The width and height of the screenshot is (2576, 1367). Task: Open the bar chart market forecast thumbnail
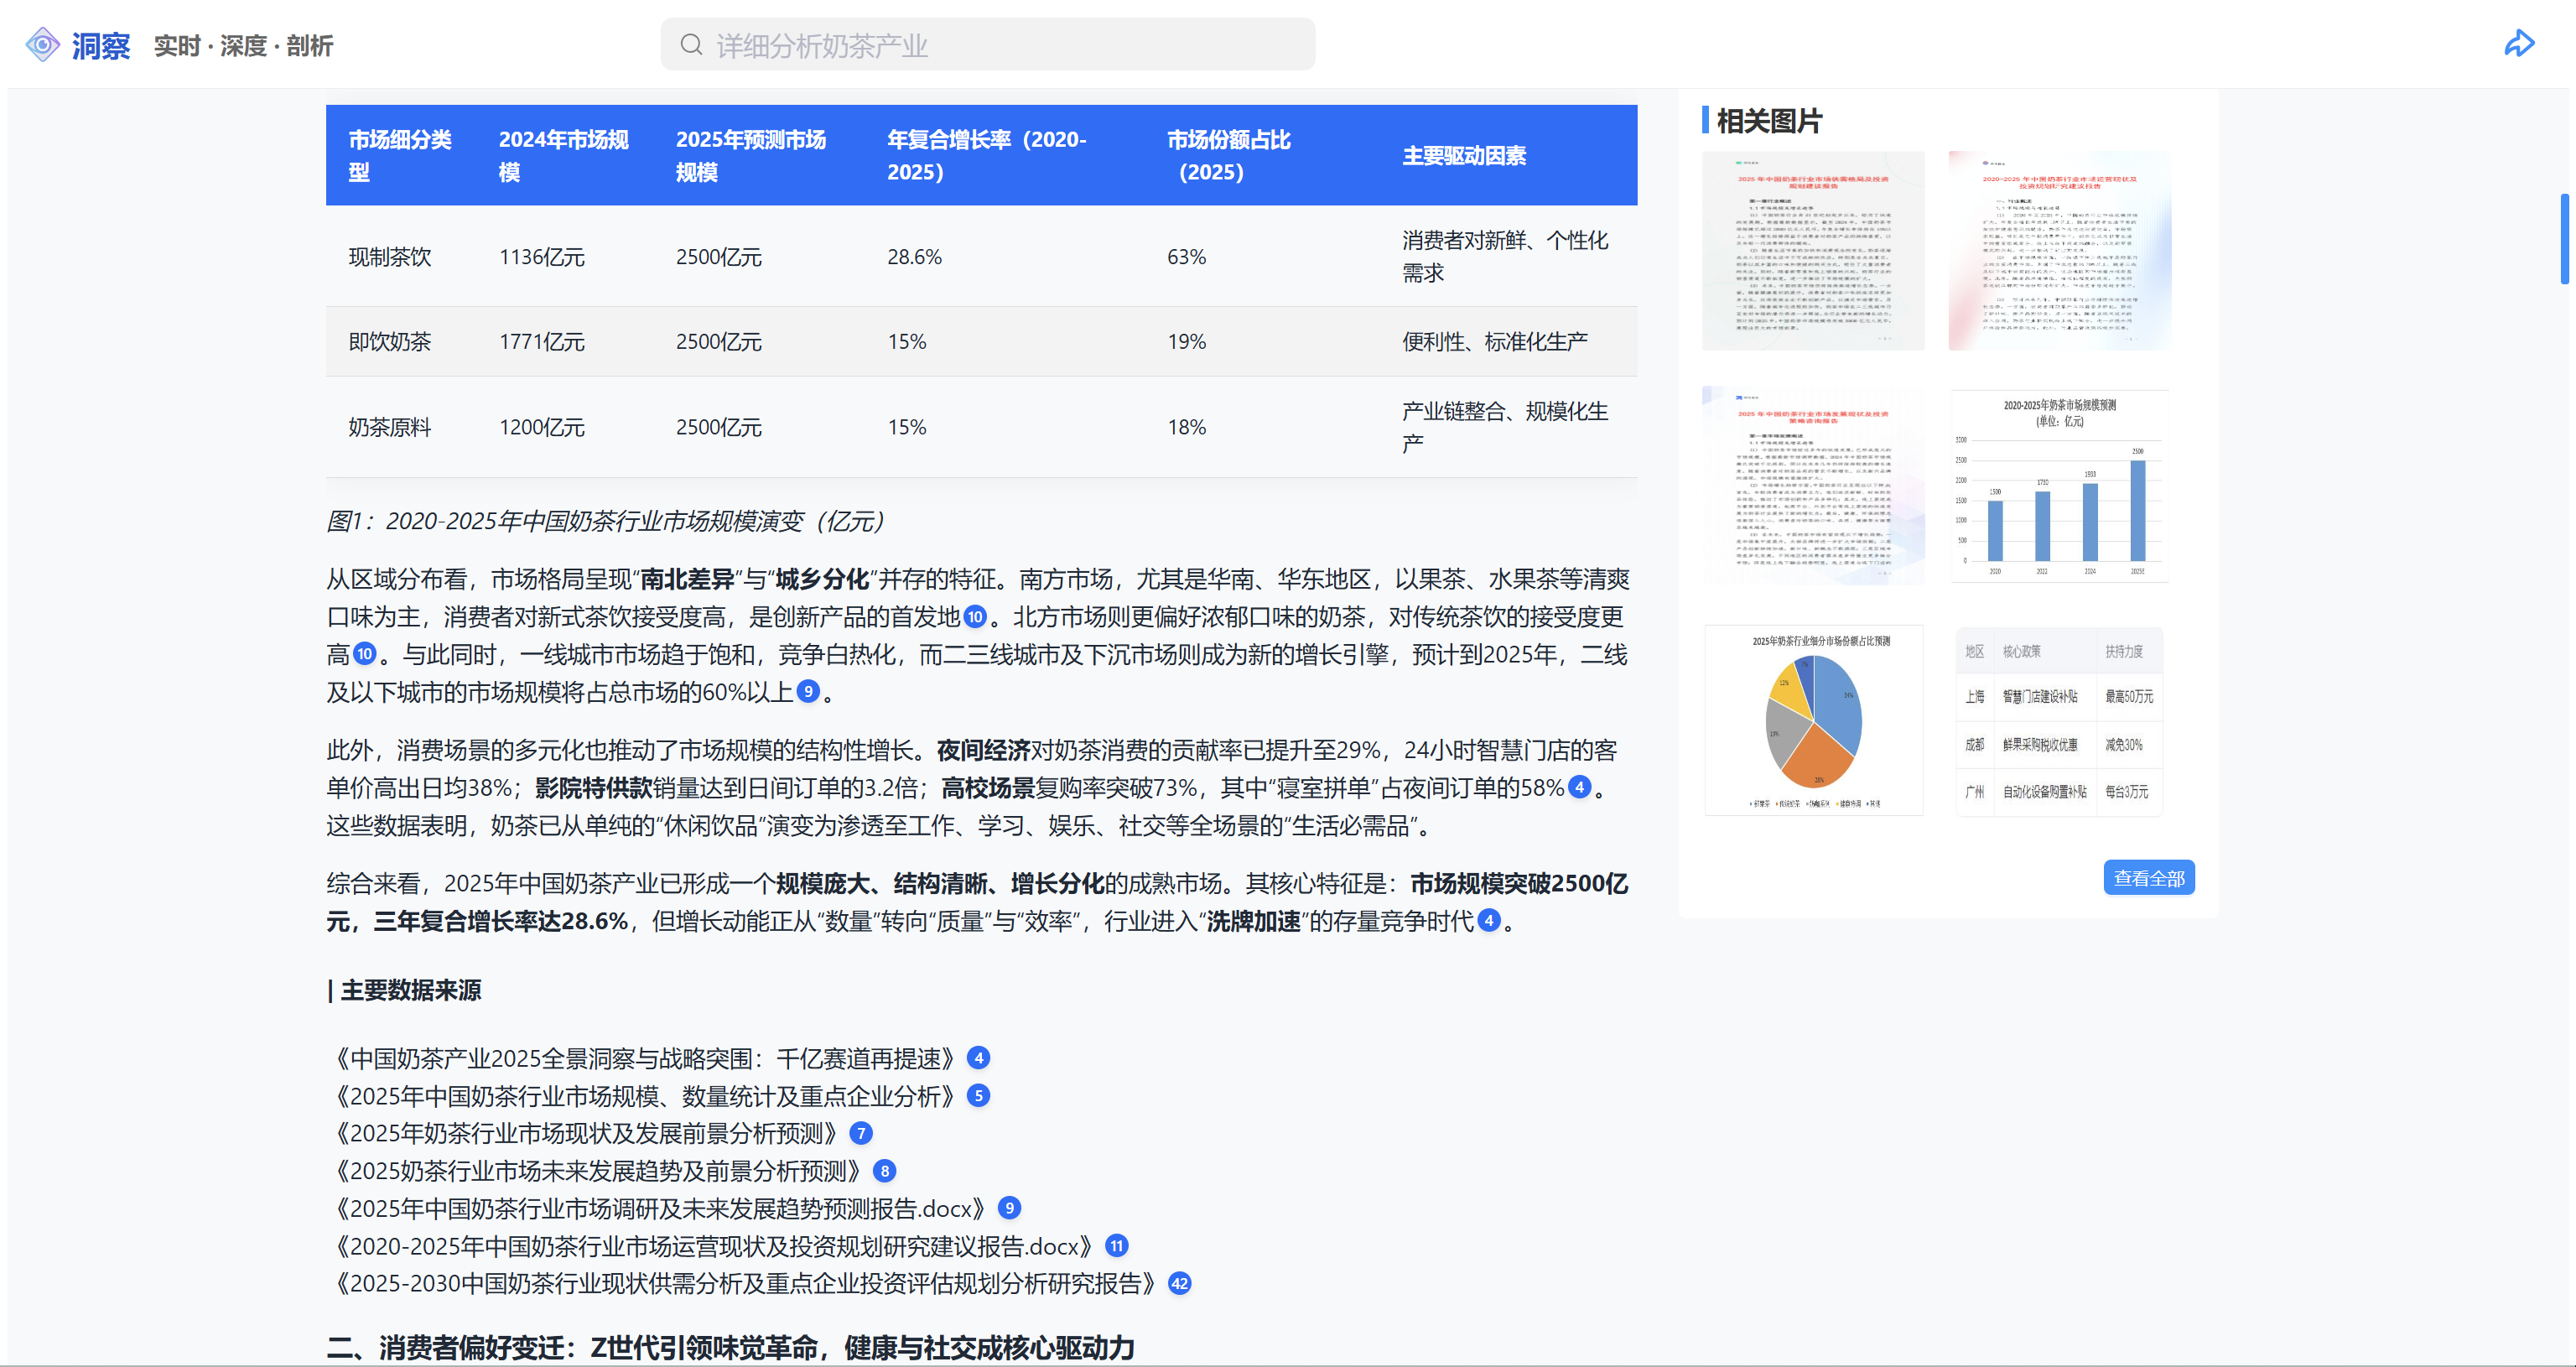[2059, 486]
